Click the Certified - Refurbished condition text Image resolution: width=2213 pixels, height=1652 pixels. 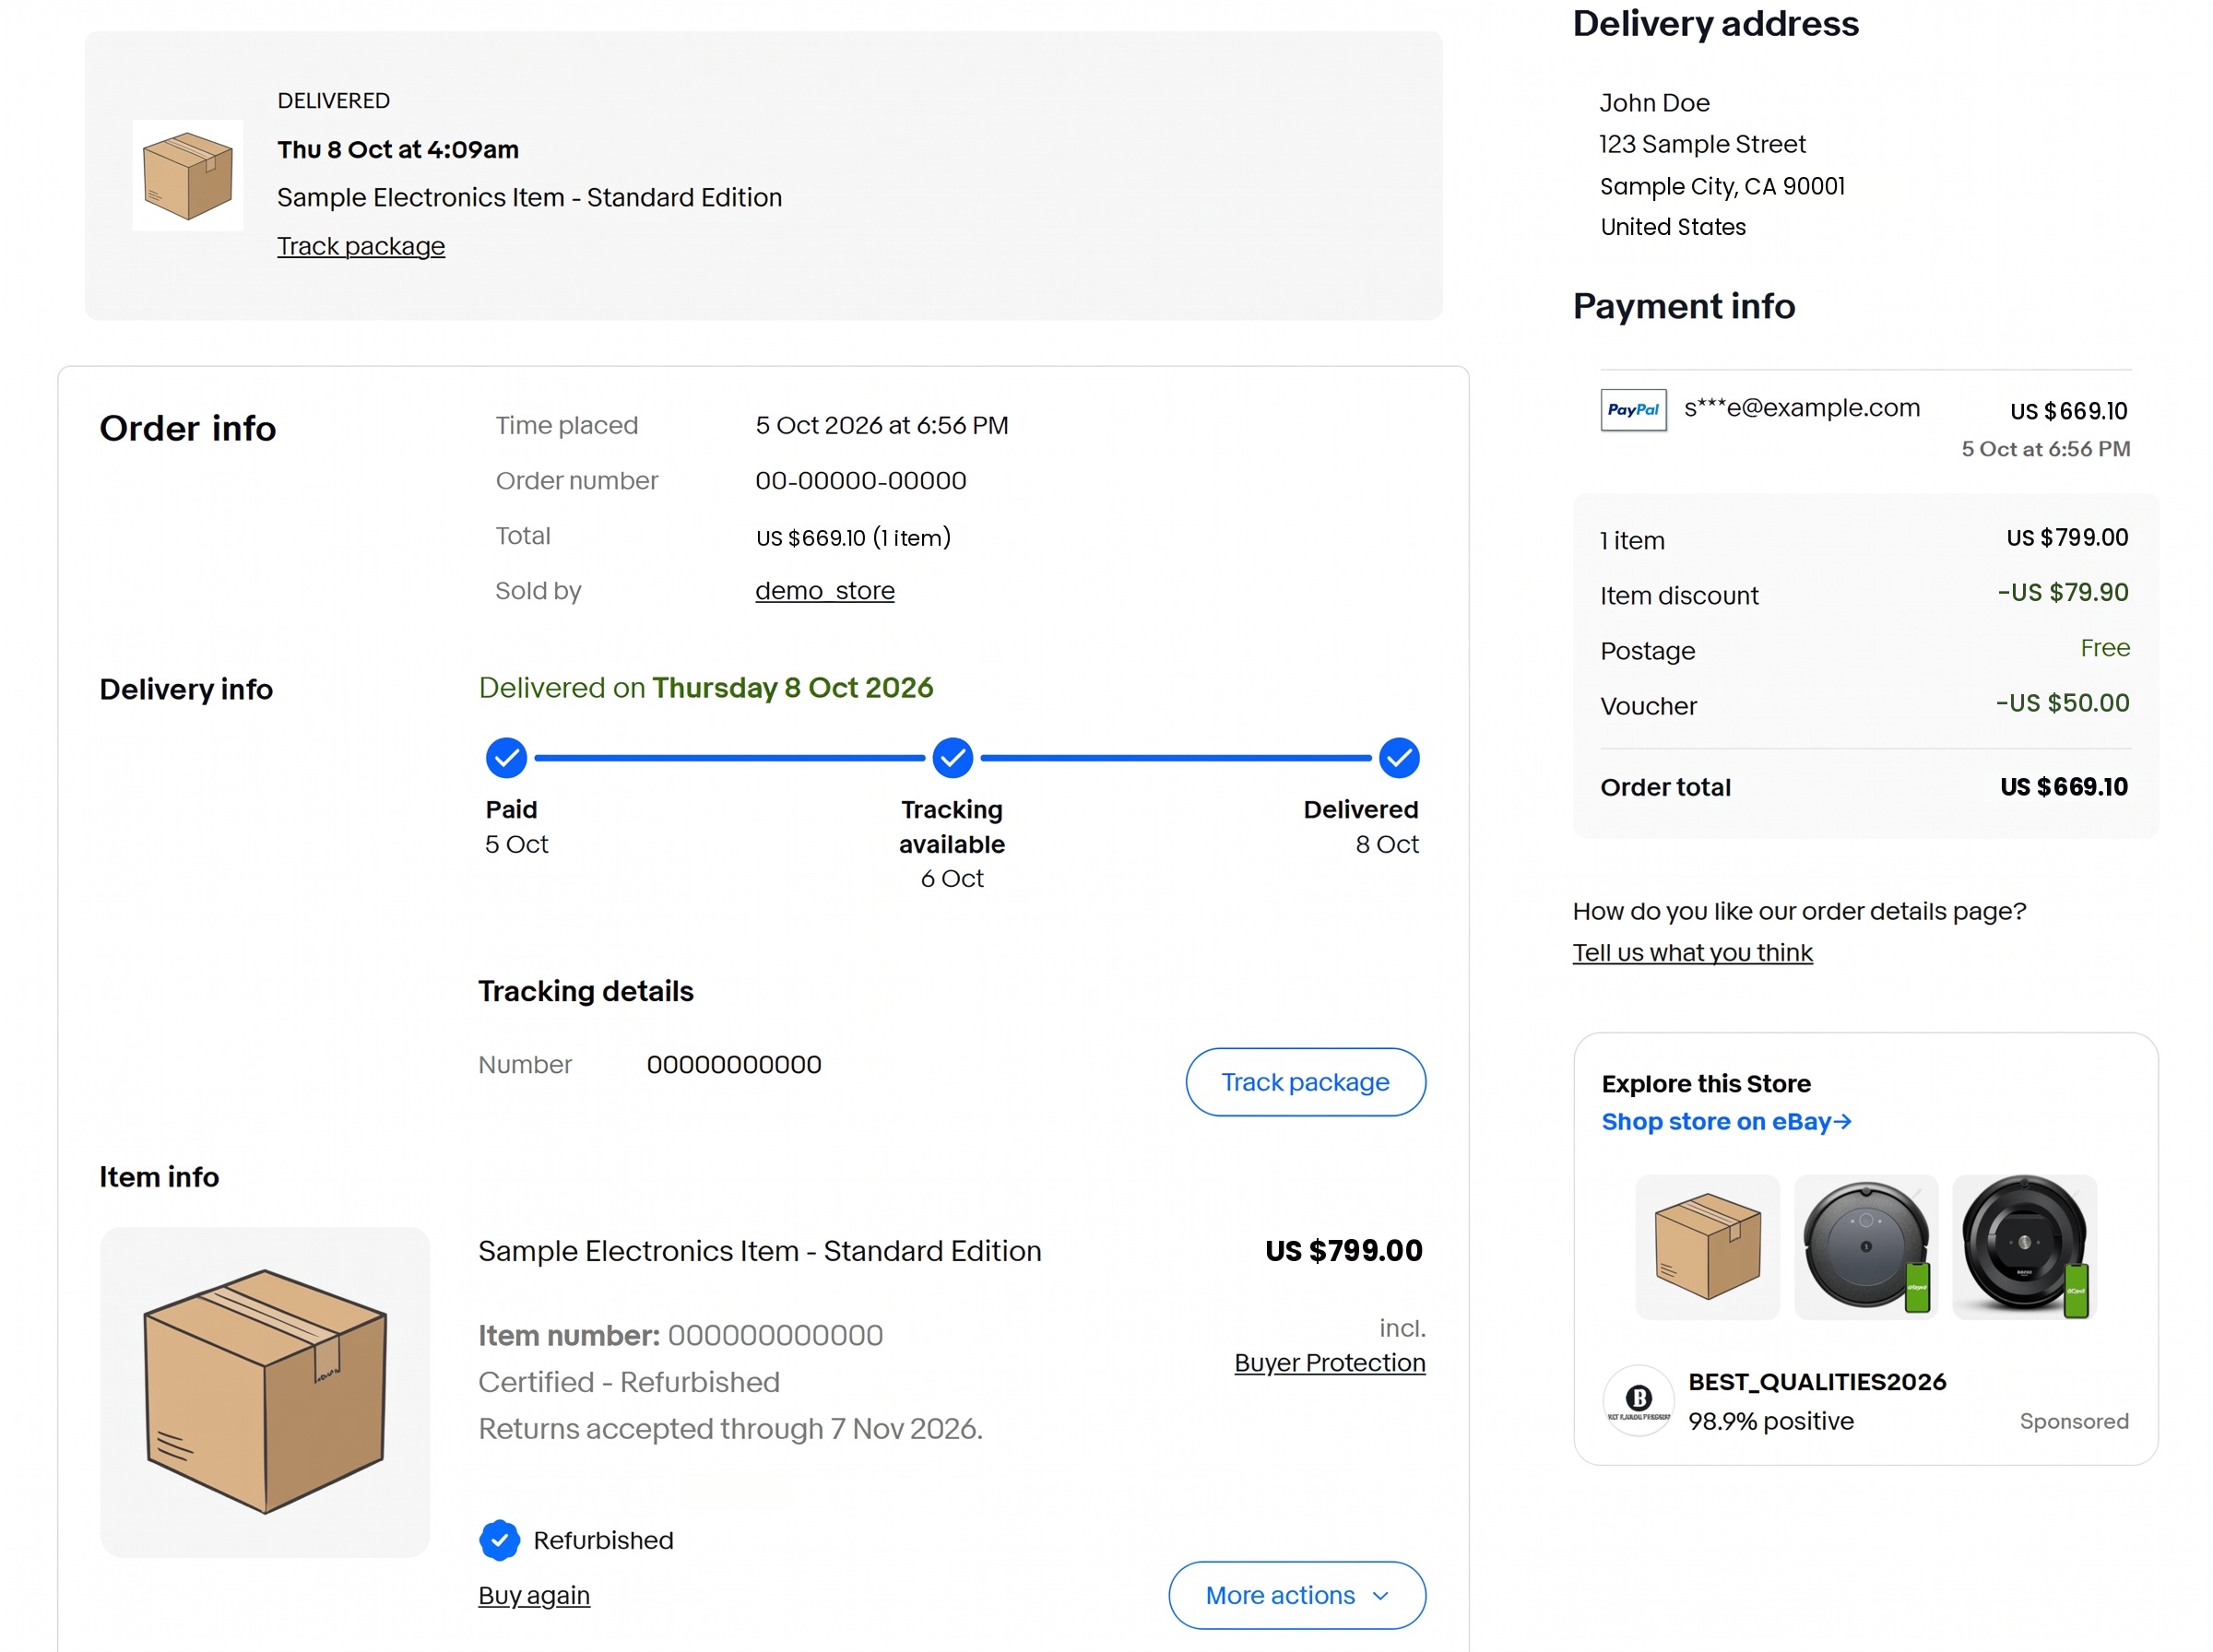pos(628,1381)
